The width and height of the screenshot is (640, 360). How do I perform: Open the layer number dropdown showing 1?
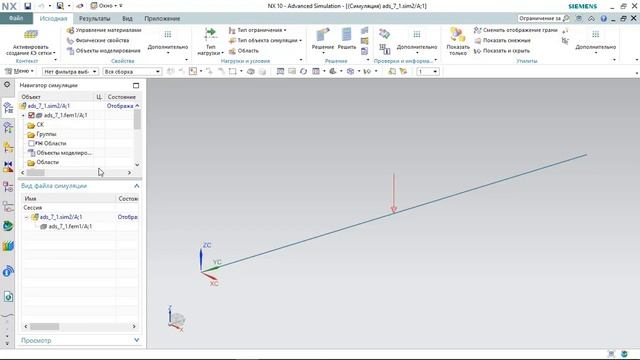[428, 71]
